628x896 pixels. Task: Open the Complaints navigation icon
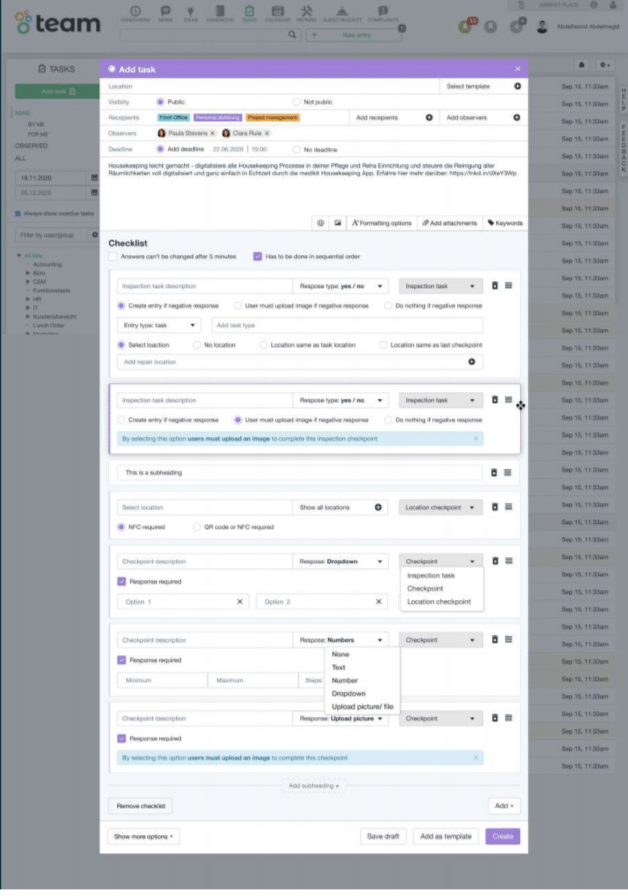tap(383, 14)
